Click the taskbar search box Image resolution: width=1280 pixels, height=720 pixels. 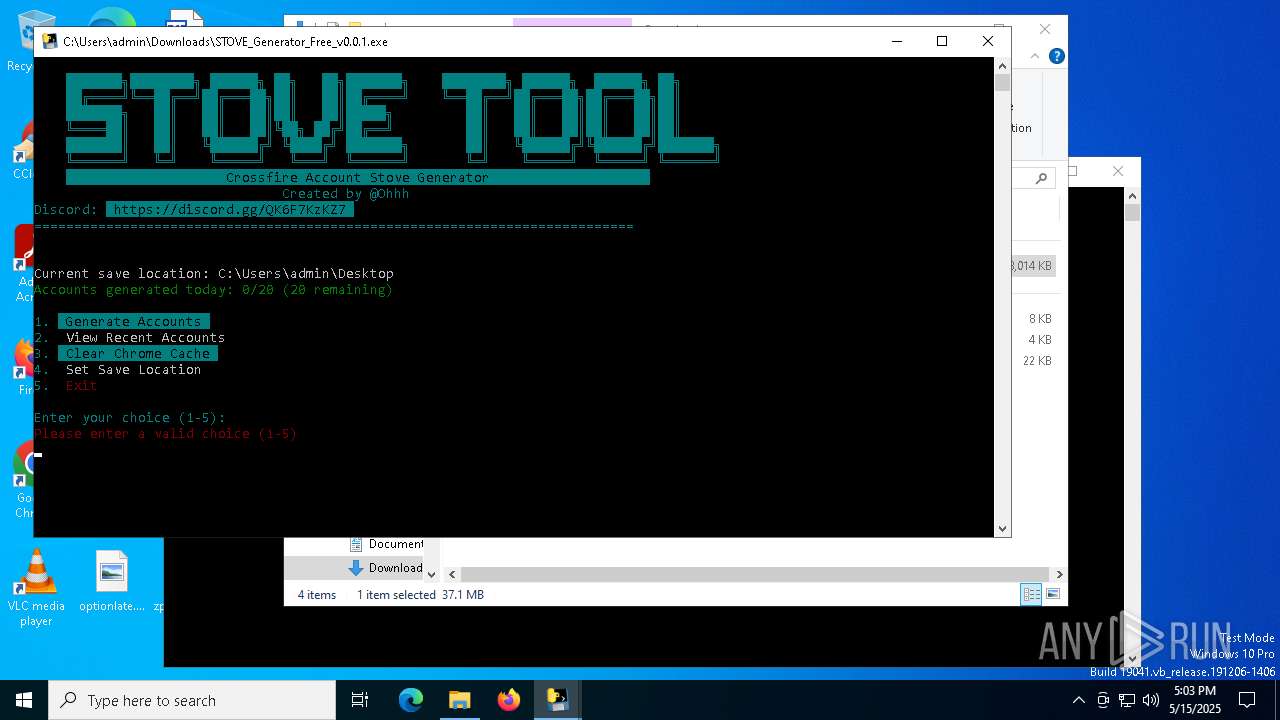coord(192,700)
